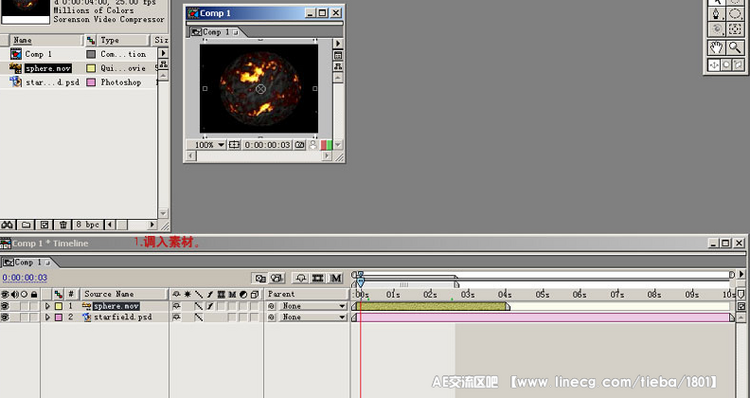Image resolution: width=750 pixels, height=398 pixels.
Task: Click the trash Delete icon in Project panel
Action: pyautogui.click(x=63, y=224)
